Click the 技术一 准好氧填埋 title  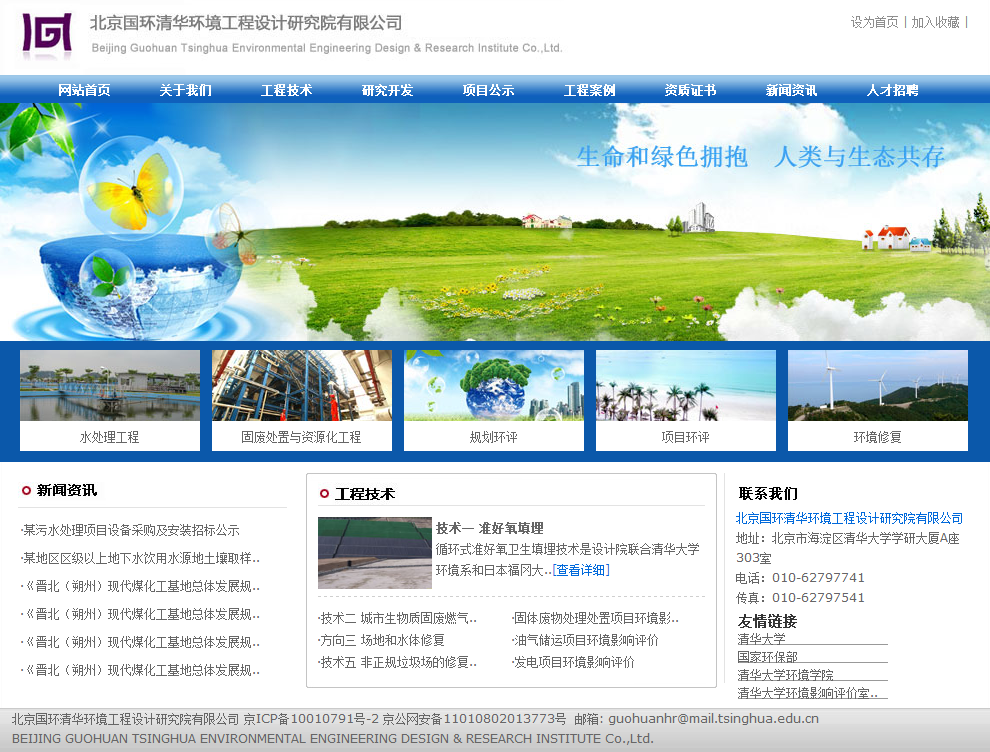pos(490,528)
